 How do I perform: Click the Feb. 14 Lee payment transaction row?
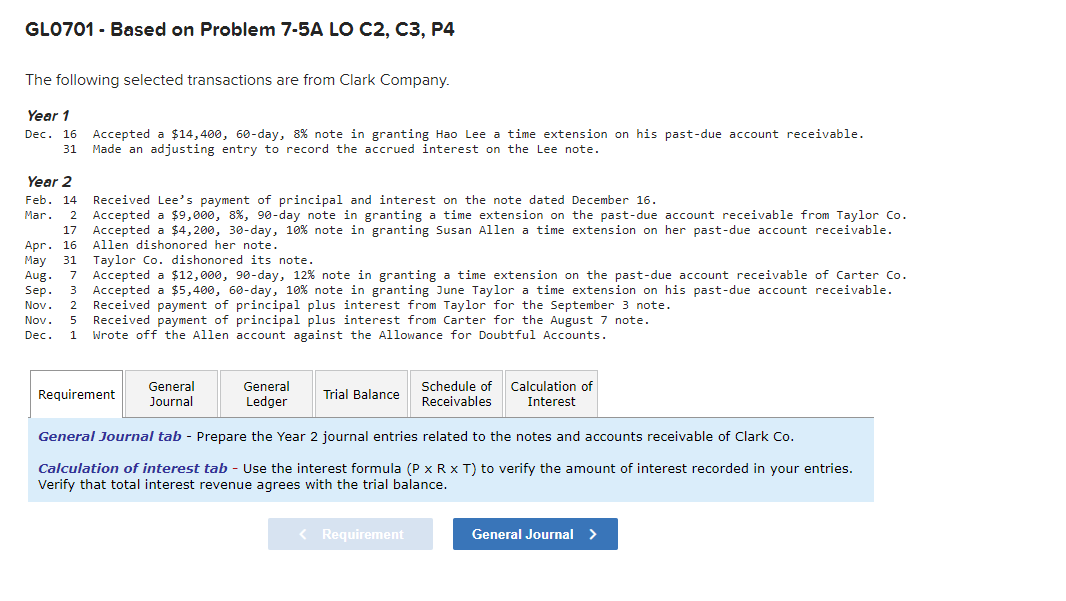pos(400,199)
